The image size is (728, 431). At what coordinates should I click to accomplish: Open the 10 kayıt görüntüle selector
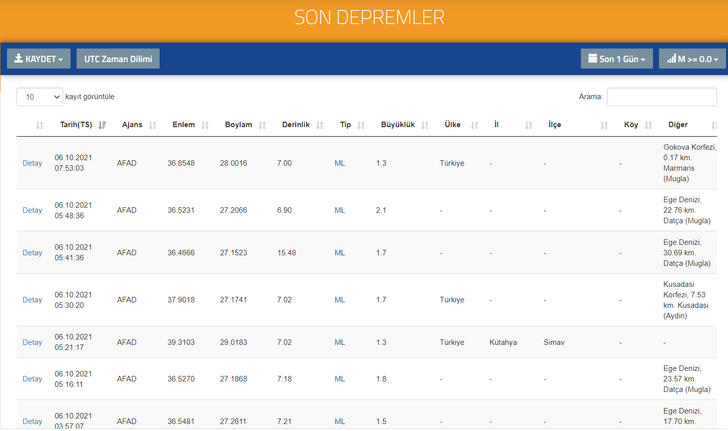(39, 97)
